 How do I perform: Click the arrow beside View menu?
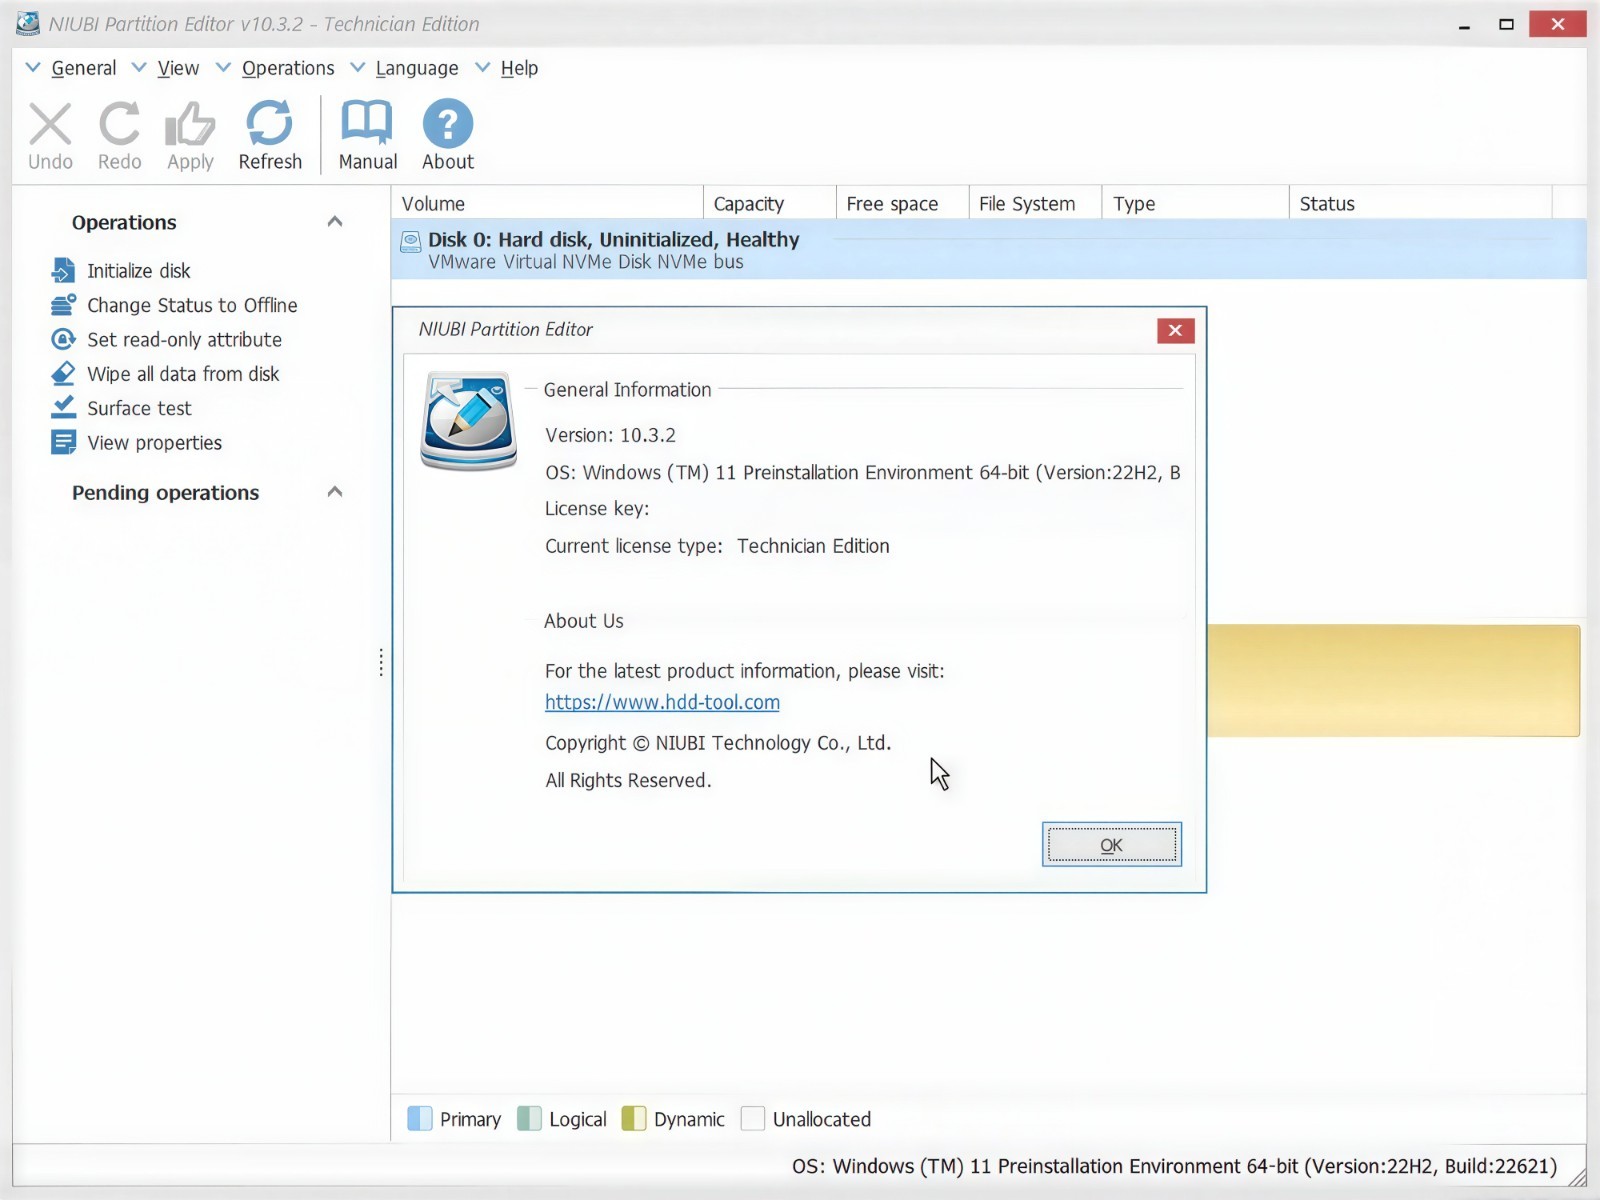point(139,67)
